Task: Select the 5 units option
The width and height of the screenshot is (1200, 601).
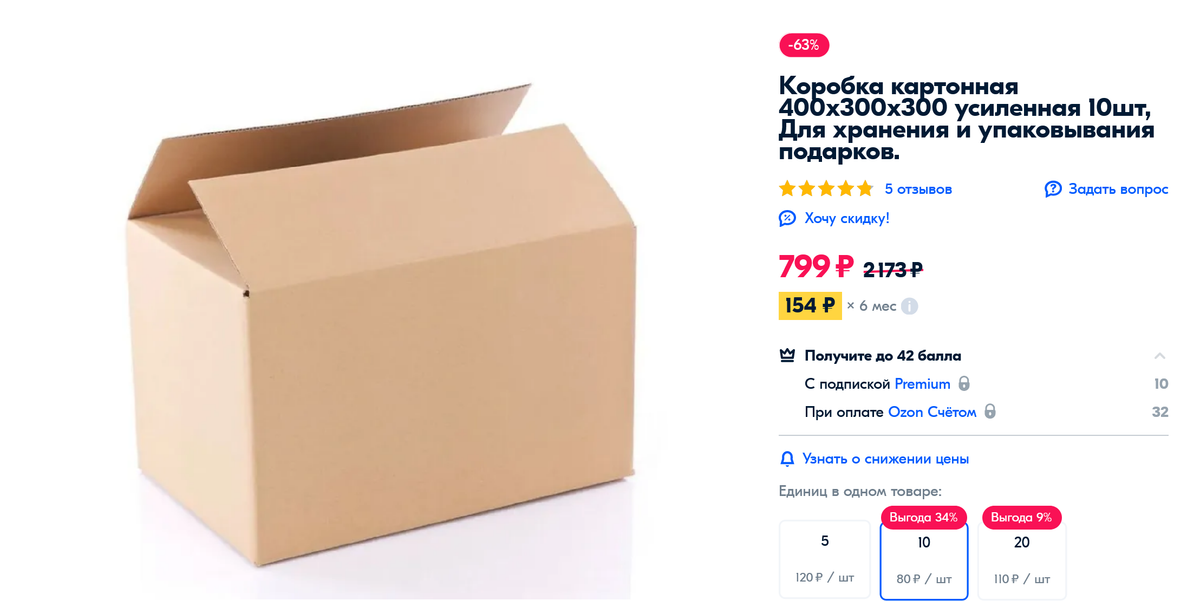Action: coord(825,559)
